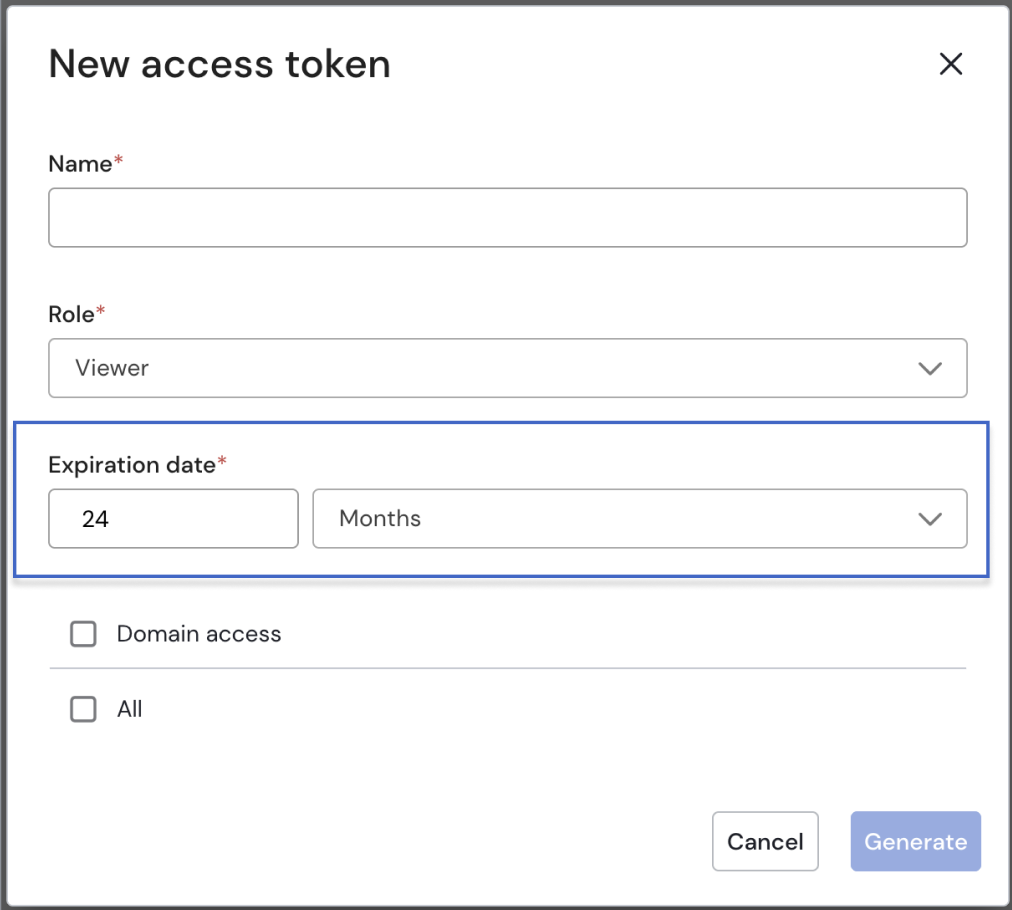Click the "Expiration date" field label
1012x910 pixels.
pos(131,465)
